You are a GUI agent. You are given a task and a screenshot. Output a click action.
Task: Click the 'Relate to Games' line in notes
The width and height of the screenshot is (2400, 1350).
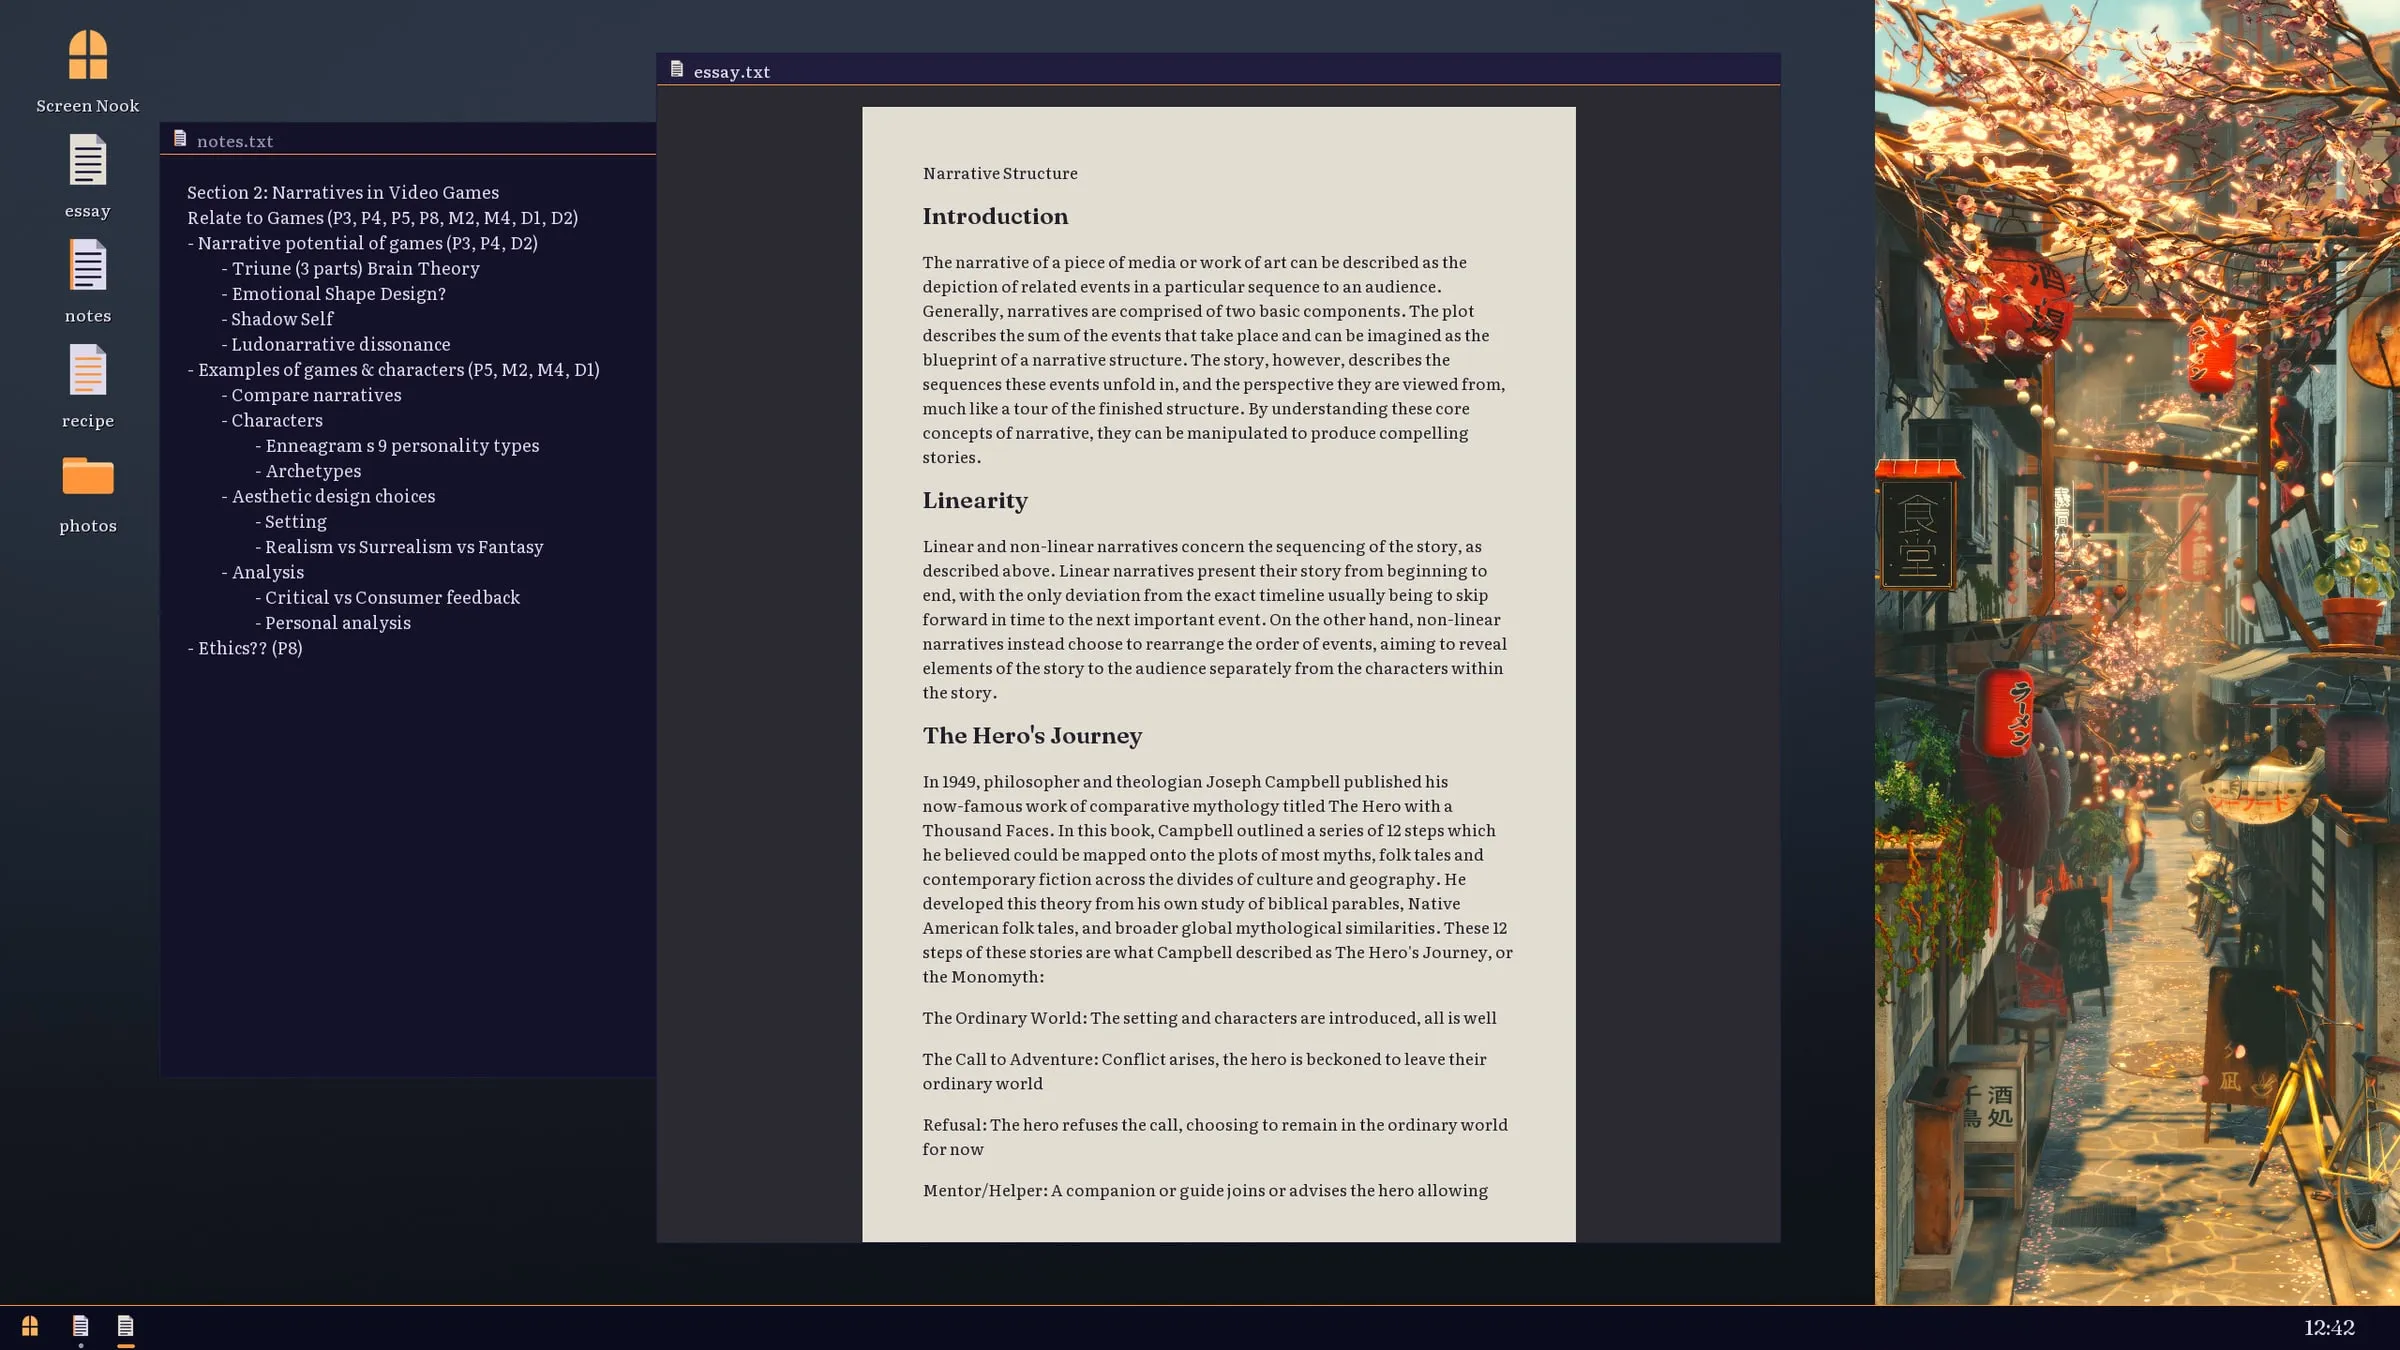tap(382, 217)
